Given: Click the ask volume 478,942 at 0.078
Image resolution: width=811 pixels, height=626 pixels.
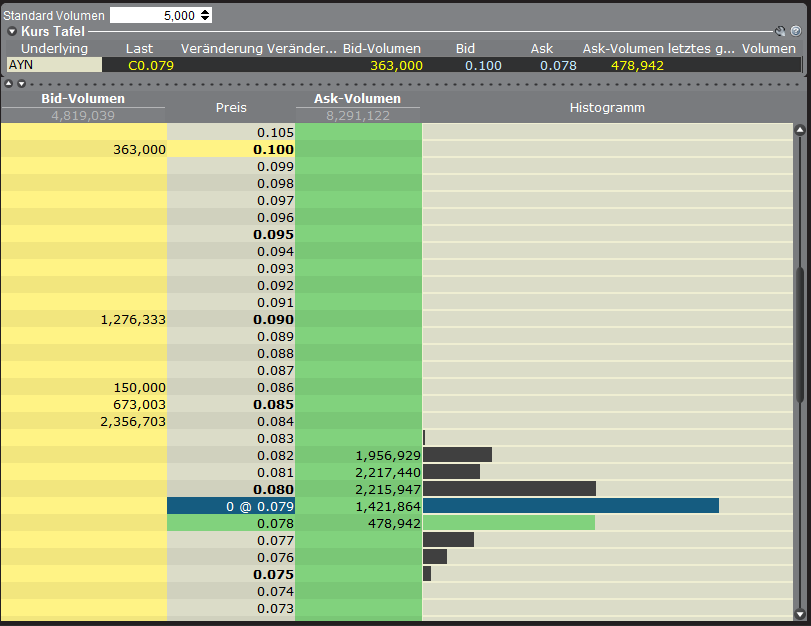Looking at the screenshot, I should pyautogui.click(x=359, y=523).
